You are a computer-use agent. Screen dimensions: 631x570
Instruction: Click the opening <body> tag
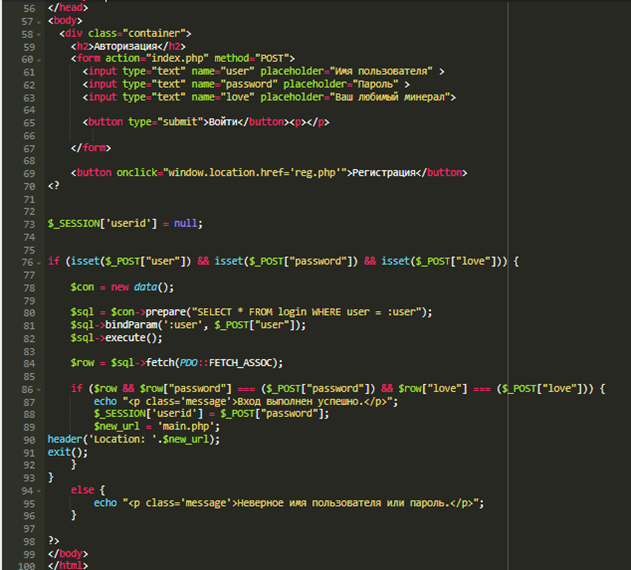click(65, 21)
